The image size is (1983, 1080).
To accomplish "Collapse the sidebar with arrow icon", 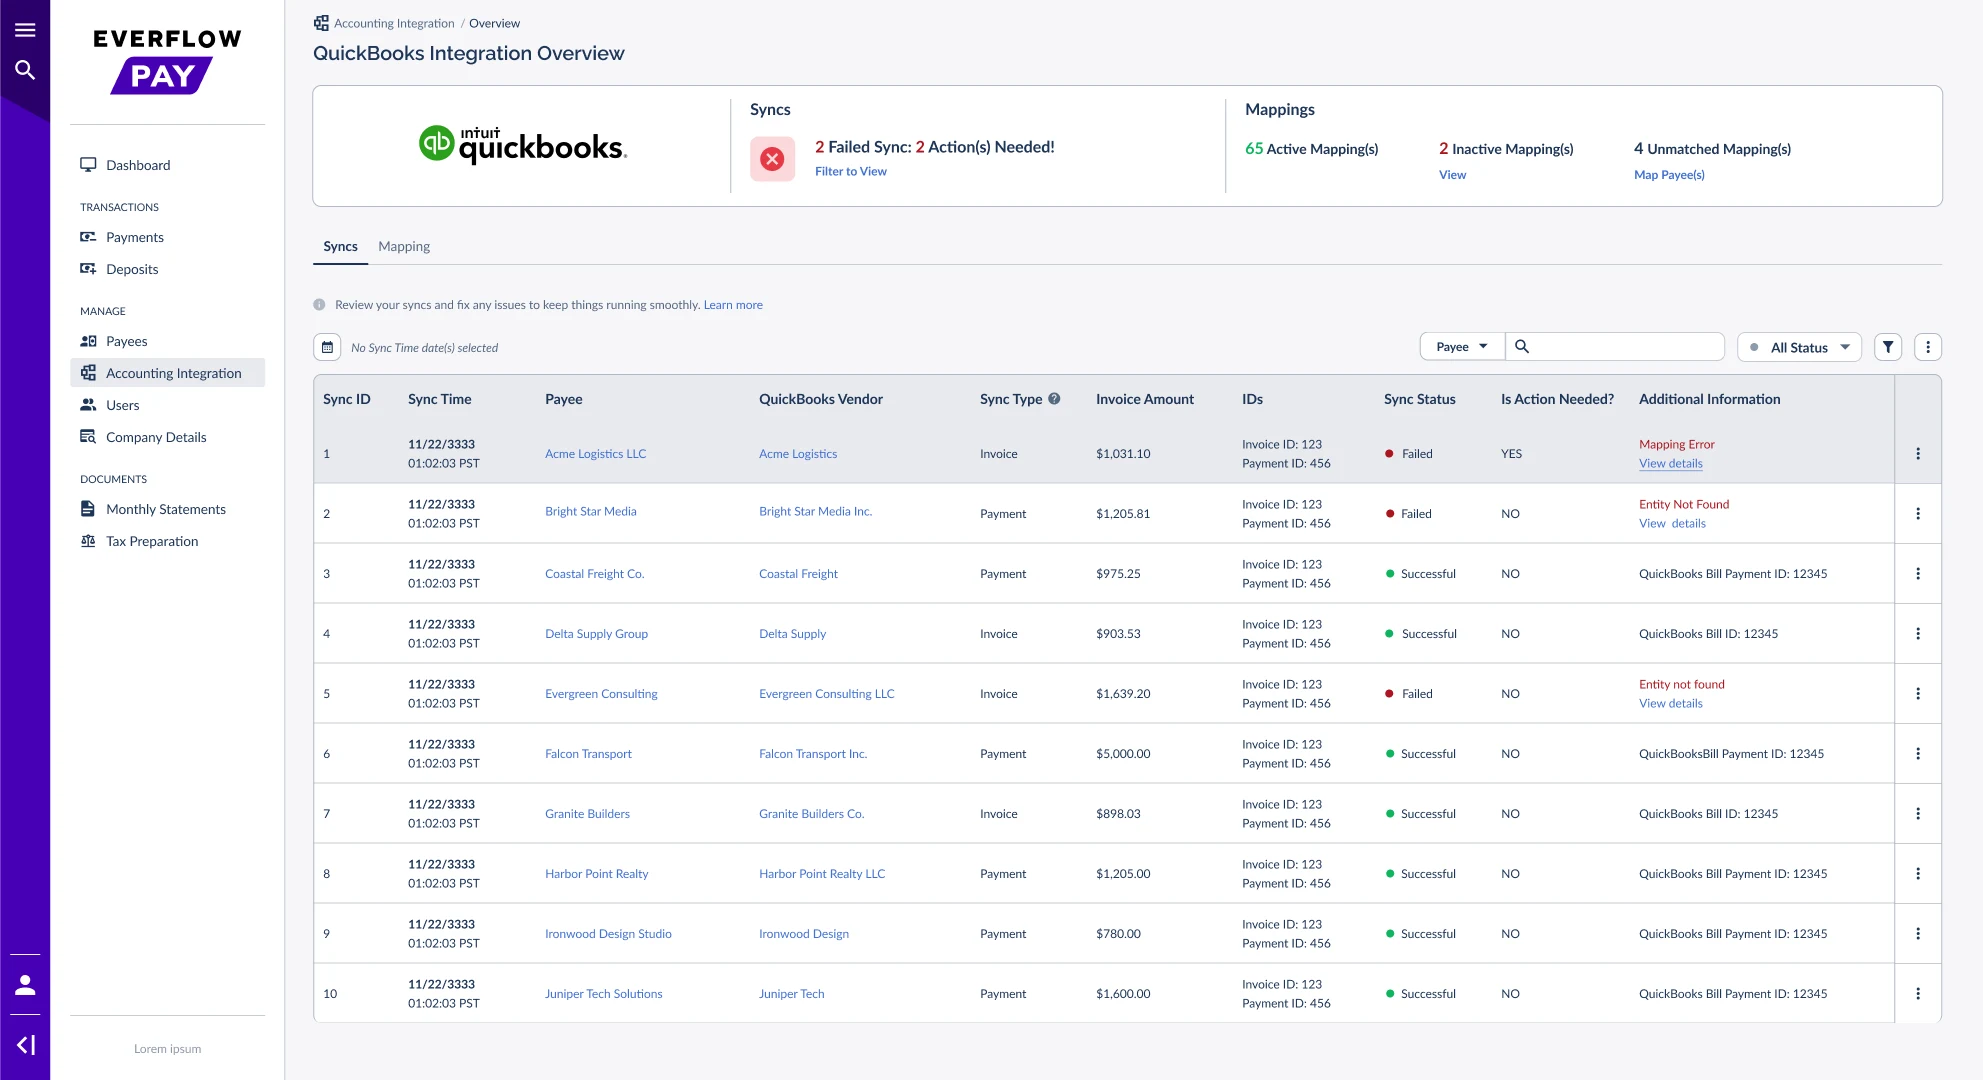I will (25, 1045).
